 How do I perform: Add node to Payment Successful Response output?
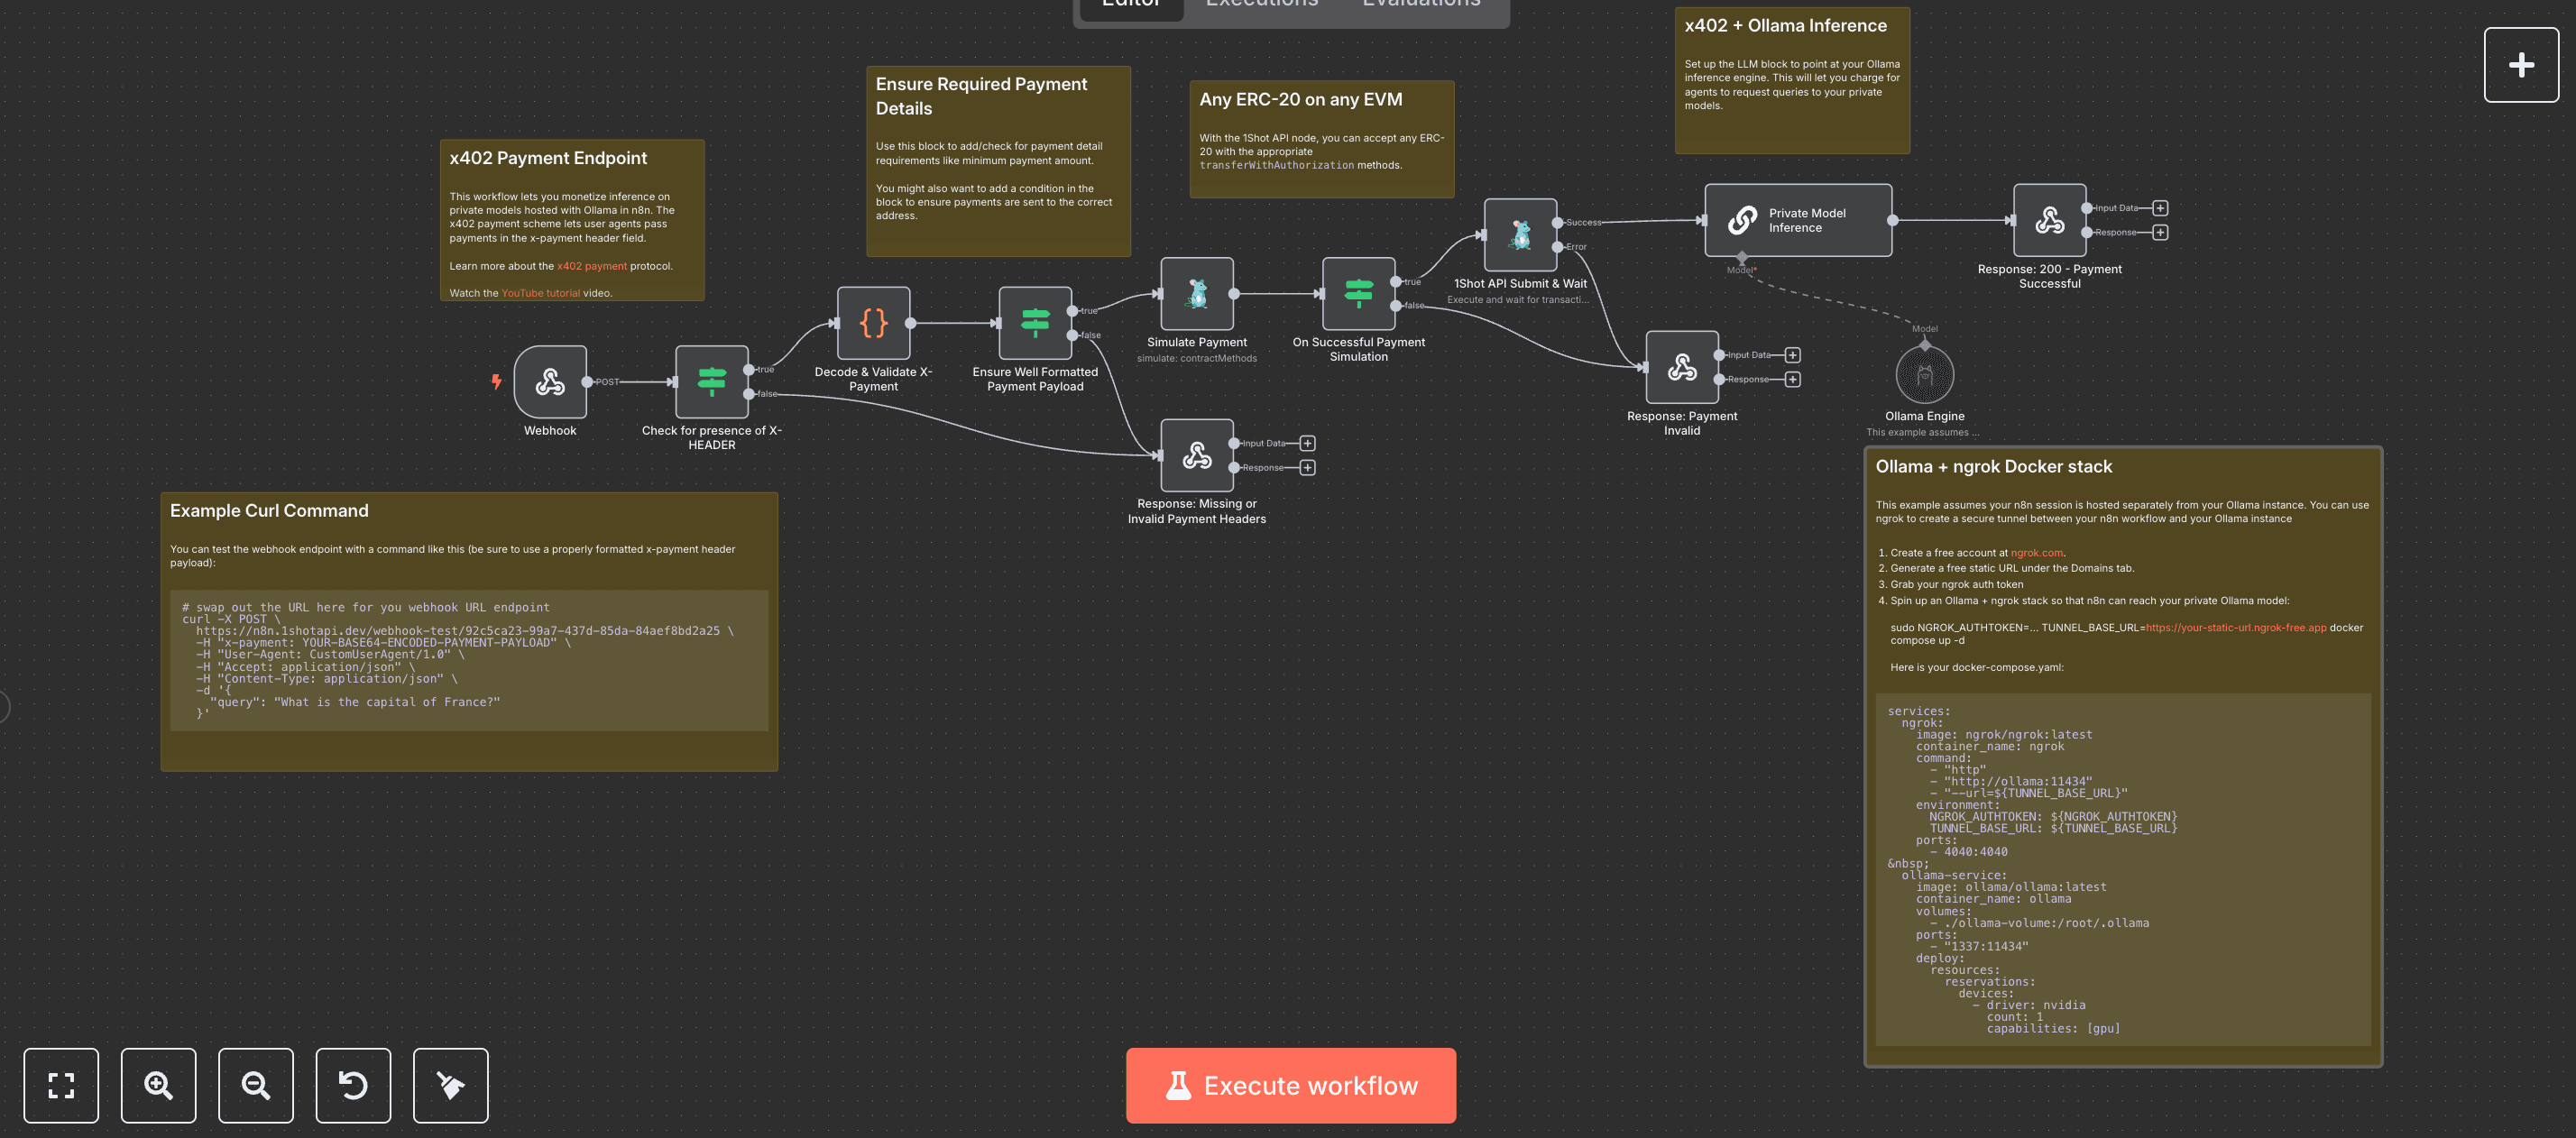[x=2160, y=232]
